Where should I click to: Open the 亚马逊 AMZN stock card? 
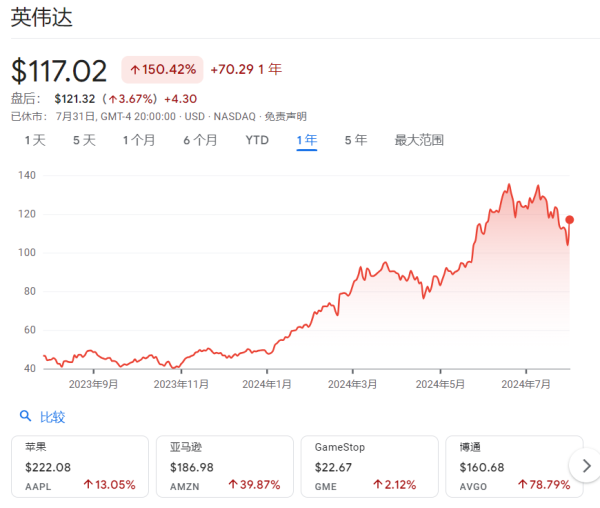225,466
